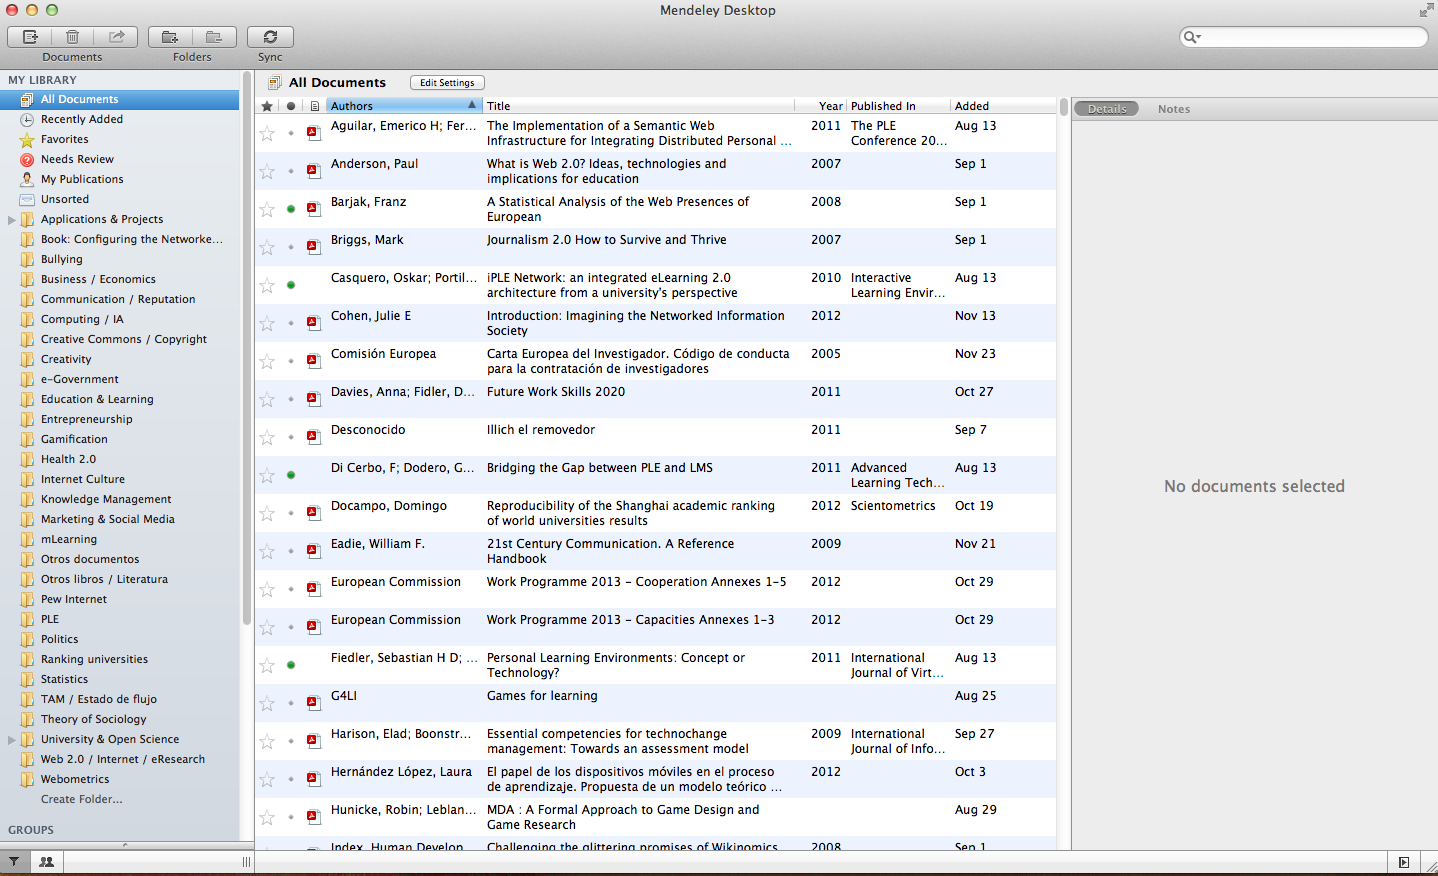Switch to the Notes tab
The image size is (1438, 876).
pyautogui.click(x=1174, y=109)
